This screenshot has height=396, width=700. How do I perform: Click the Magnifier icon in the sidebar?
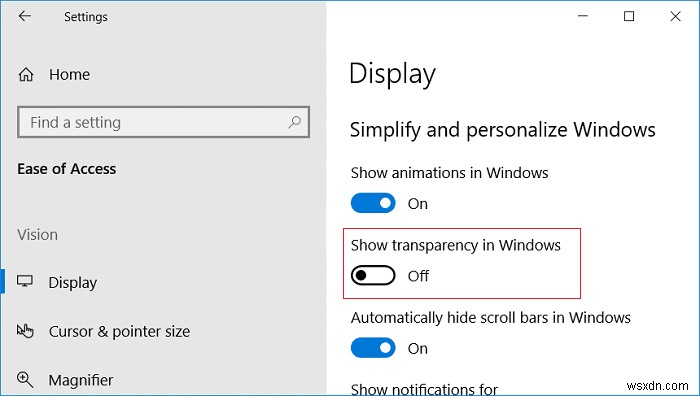tap(25, 379)
